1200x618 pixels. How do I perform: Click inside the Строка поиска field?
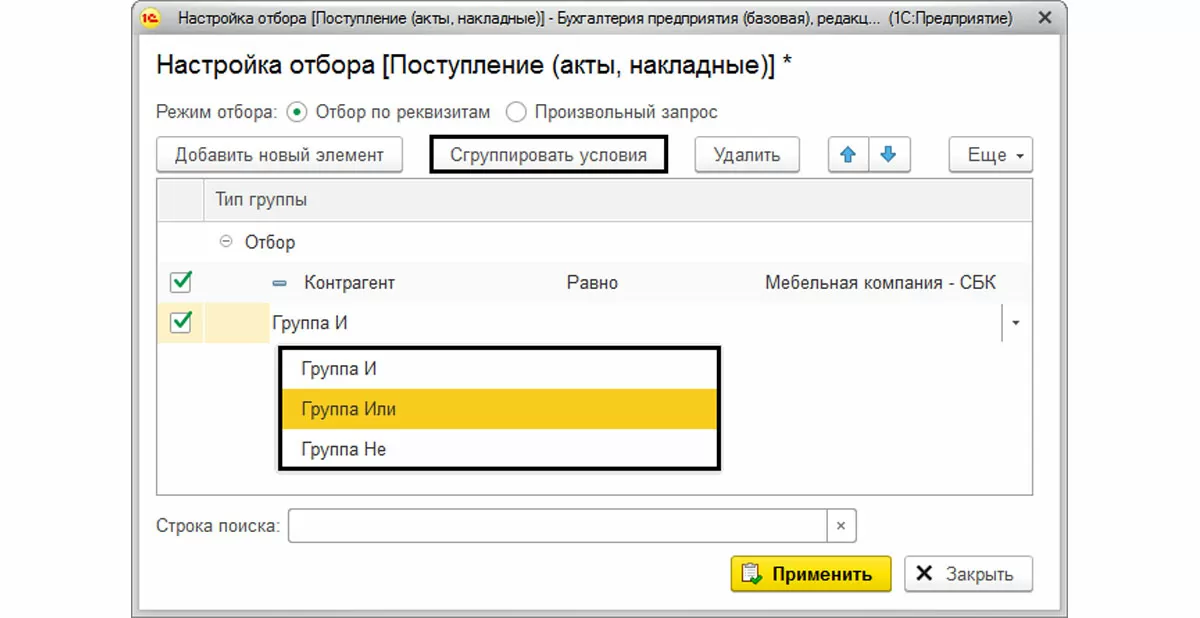(x=556, y=526)
